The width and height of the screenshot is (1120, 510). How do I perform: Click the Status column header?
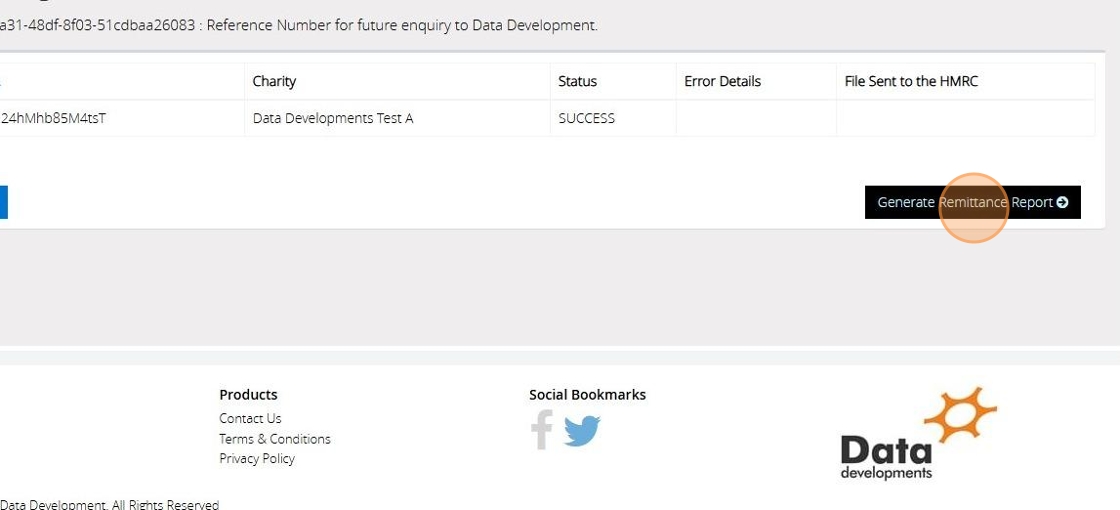[x=577, y=81]
